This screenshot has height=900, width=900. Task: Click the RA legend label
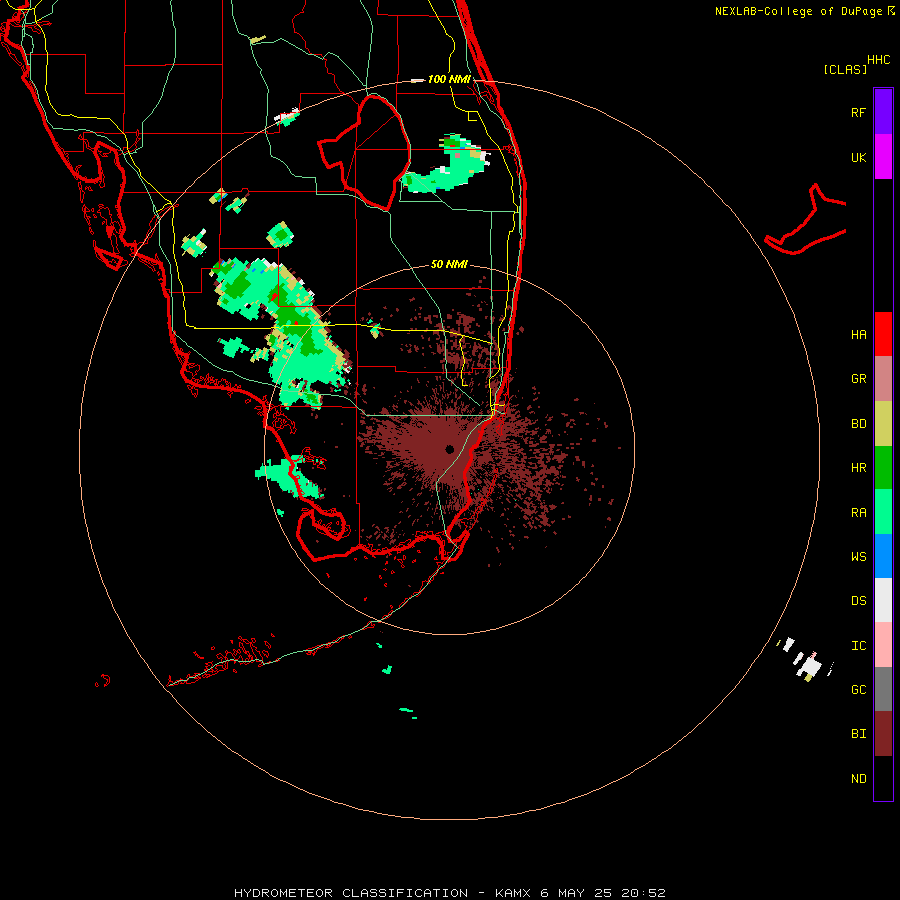[858, 513]
